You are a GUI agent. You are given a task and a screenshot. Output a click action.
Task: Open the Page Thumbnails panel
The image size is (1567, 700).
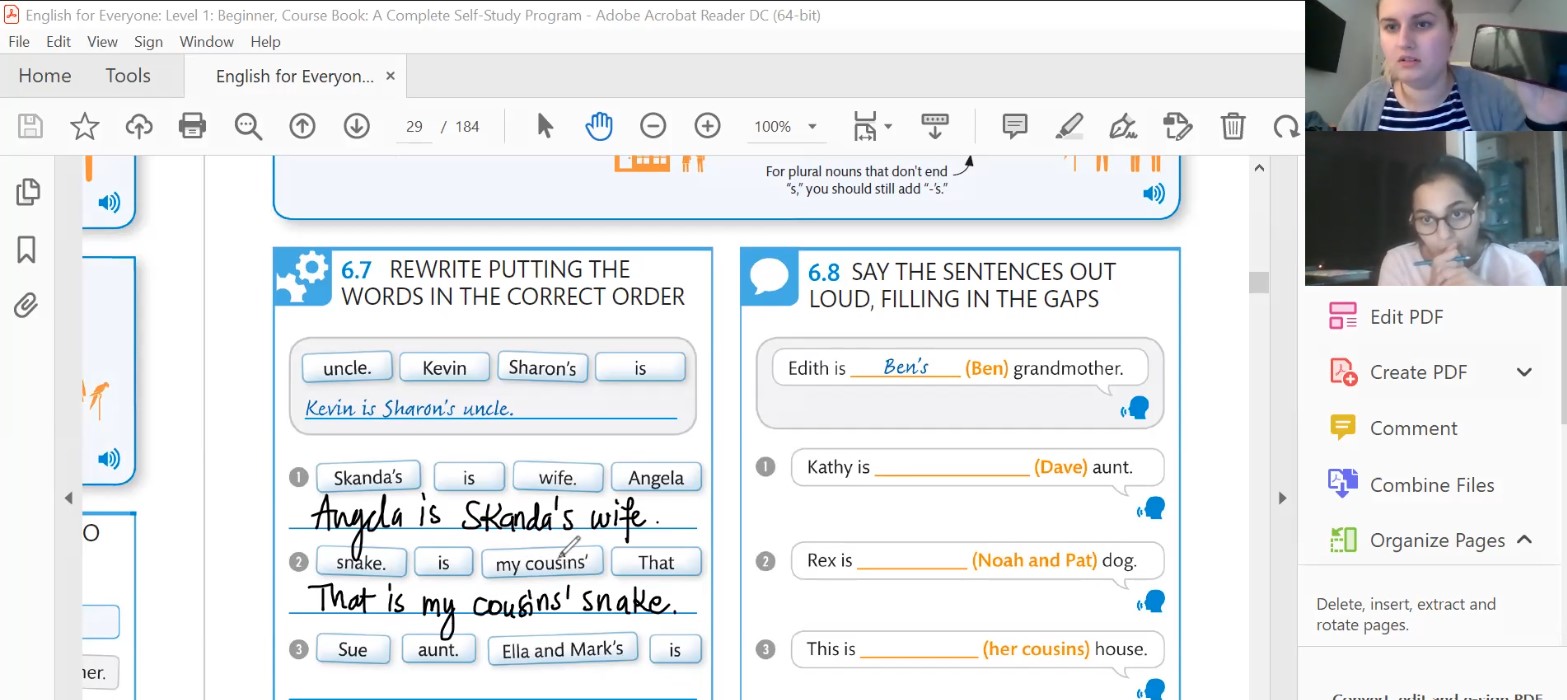point(28,192)
